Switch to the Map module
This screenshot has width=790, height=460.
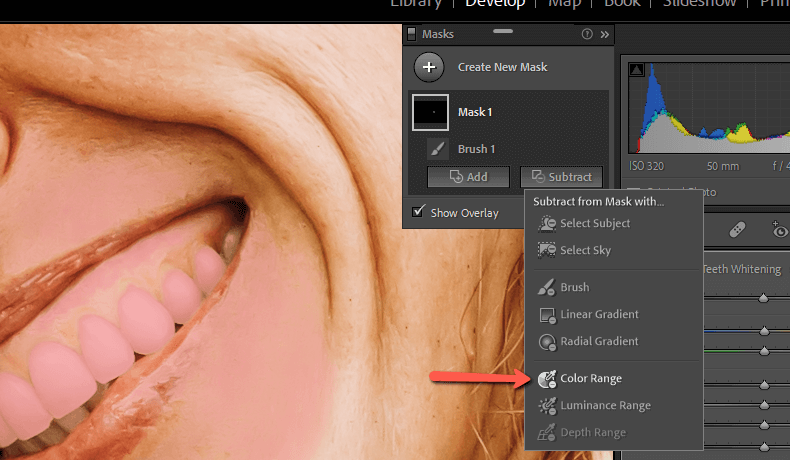point(565,4)
